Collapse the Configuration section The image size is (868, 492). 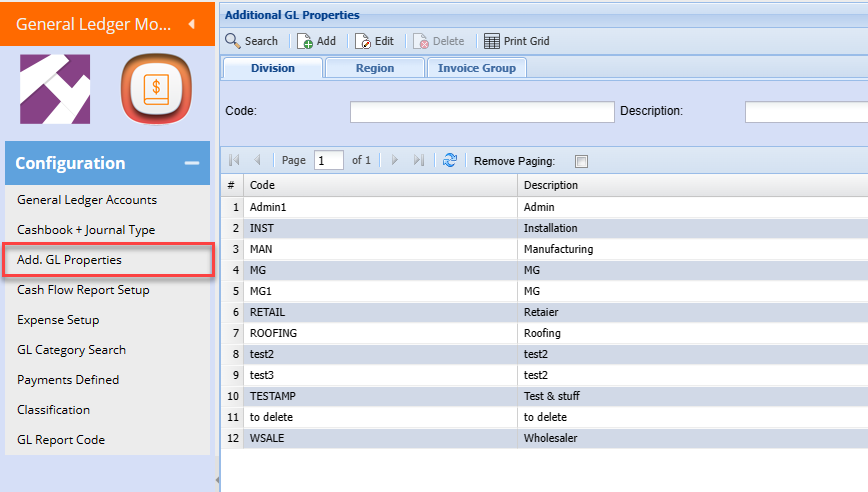(191, 163)
